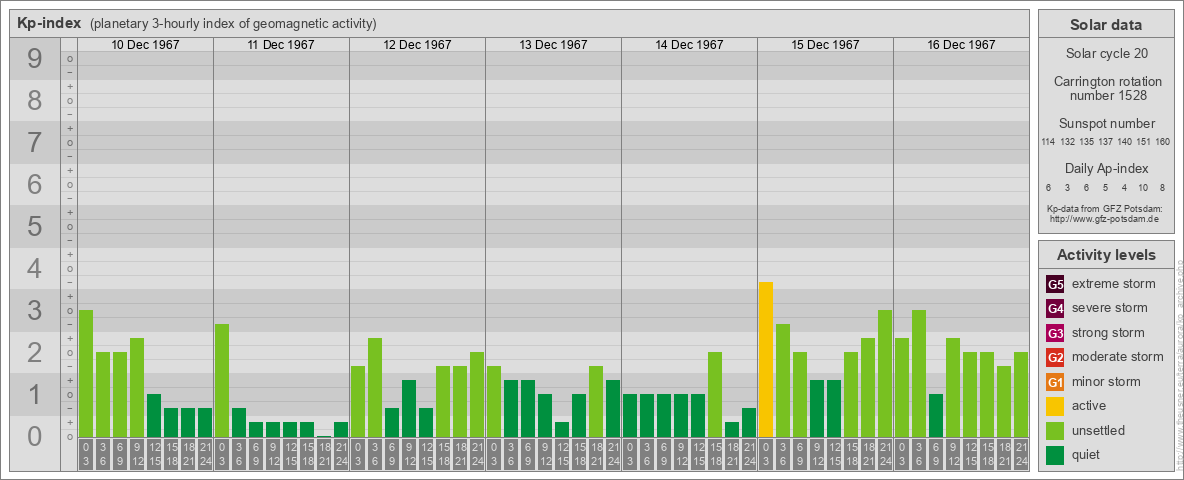Screen dimensions: 1184x480
Task: Click the G1 minor storm badge
Action: tap(1055, 382)
